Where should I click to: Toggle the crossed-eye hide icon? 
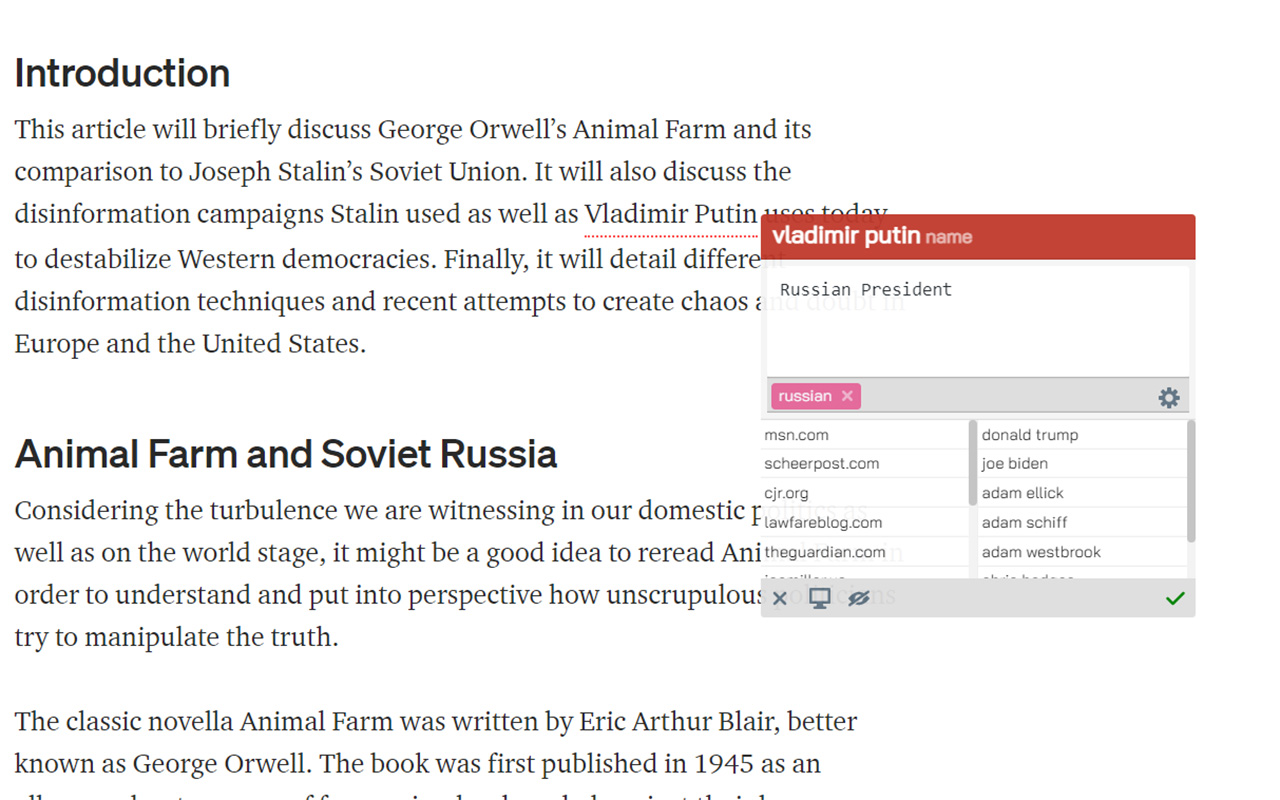tap(859, 599)
